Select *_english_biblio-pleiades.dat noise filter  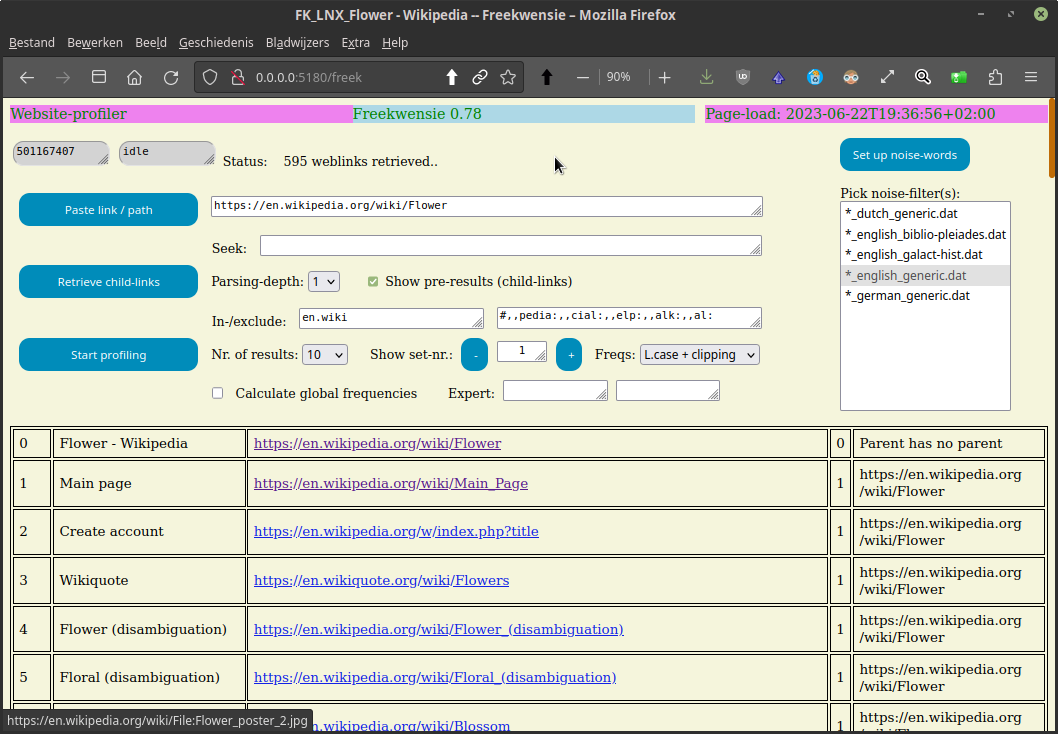point(925,235)
